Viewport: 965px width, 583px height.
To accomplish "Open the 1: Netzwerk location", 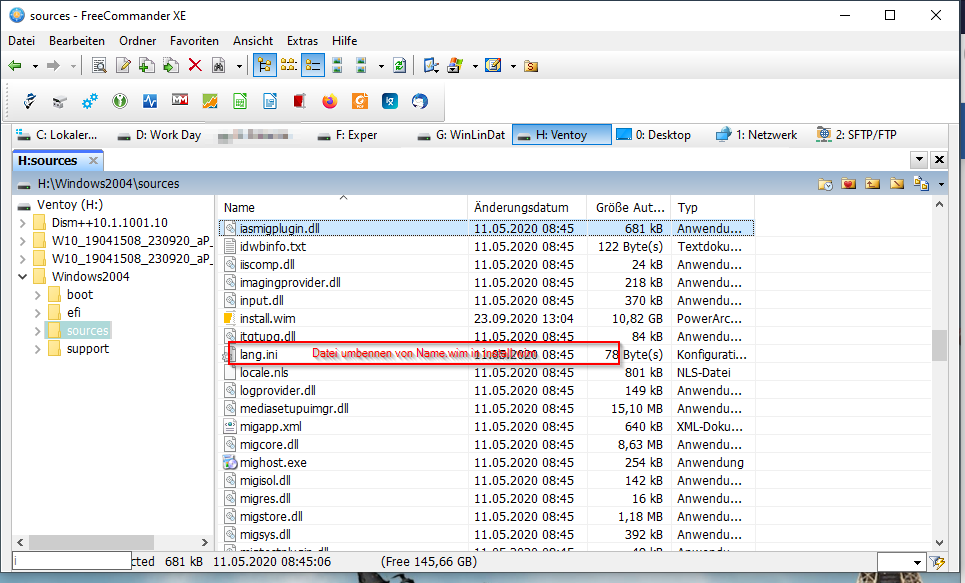I will (x=756, y=135).
